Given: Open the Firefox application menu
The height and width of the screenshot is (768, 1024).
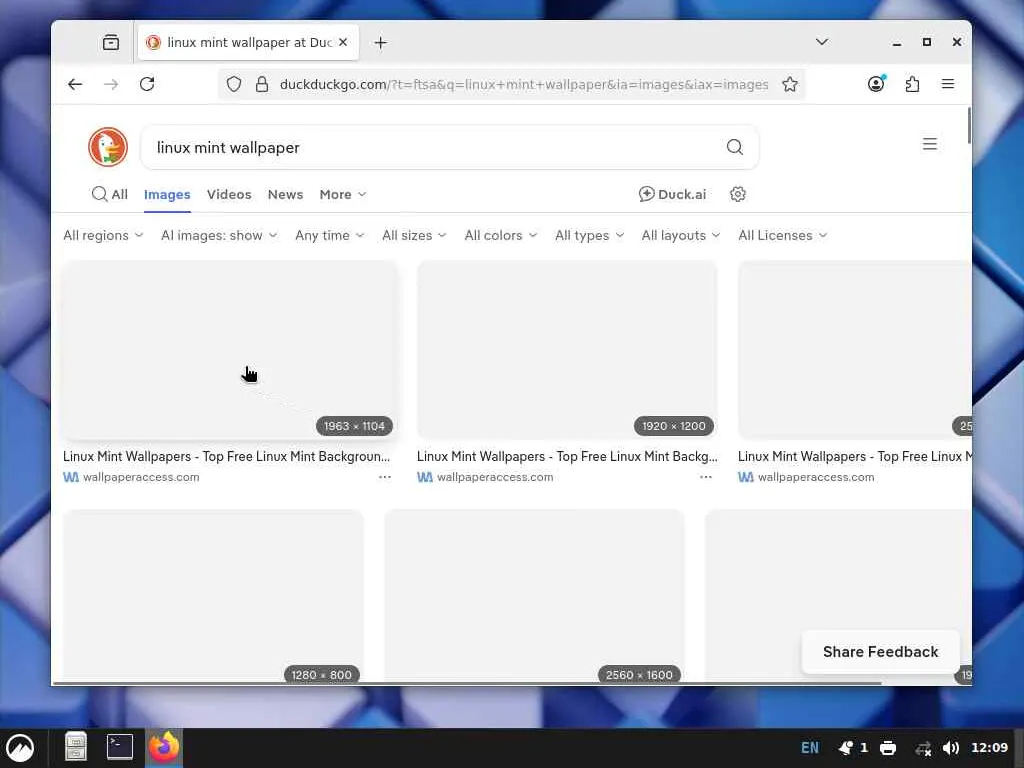Looking at the screenshot, I should [948, 84].
